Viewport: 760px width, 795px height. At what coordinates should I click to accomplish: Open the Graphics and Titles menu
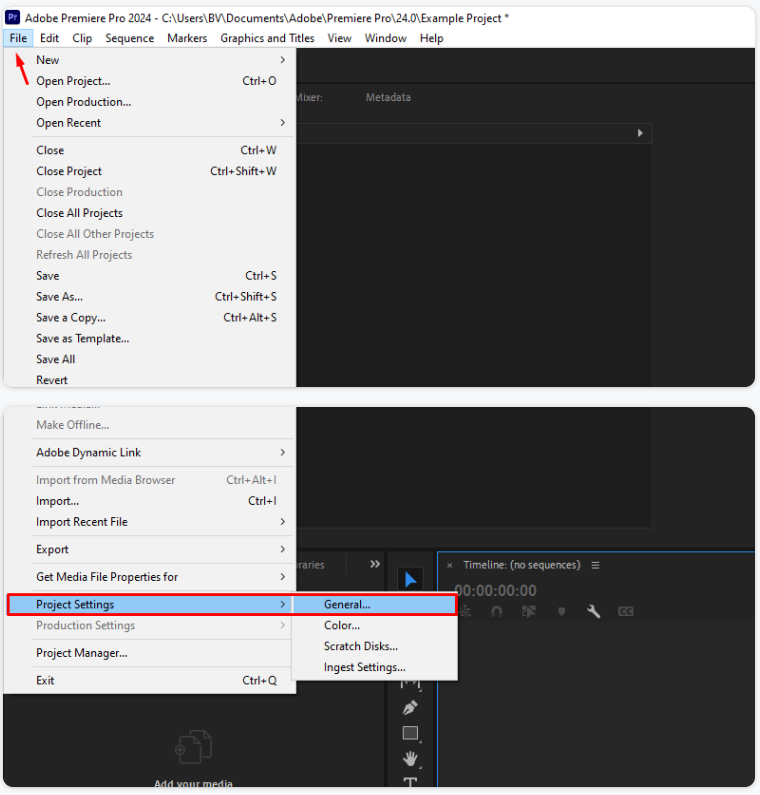(267, 38)
